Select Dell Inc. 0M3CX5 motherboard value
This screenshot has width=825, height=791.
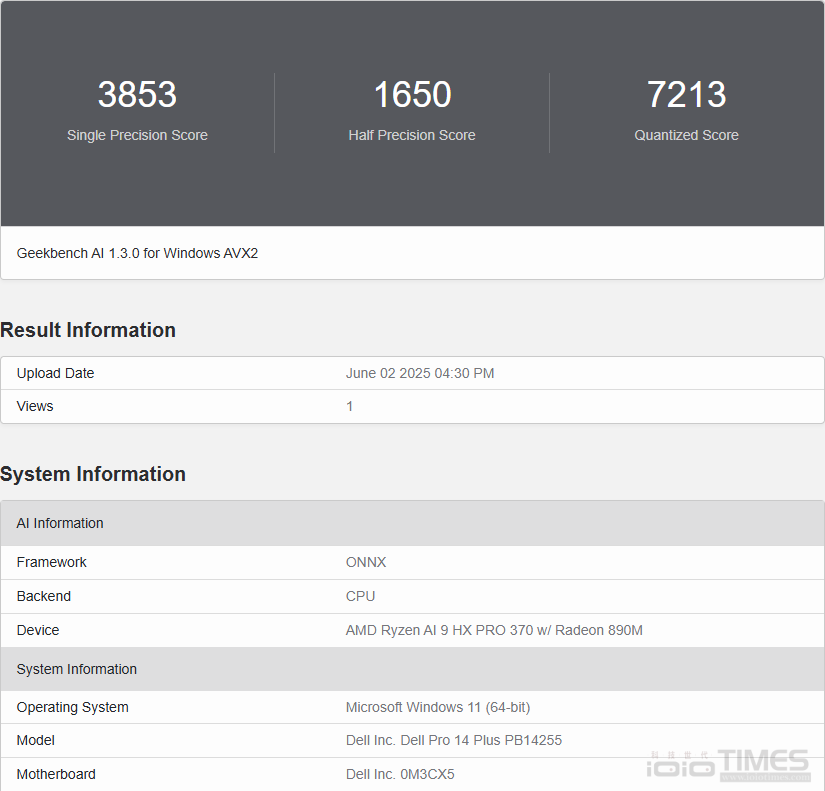[400, 774]
